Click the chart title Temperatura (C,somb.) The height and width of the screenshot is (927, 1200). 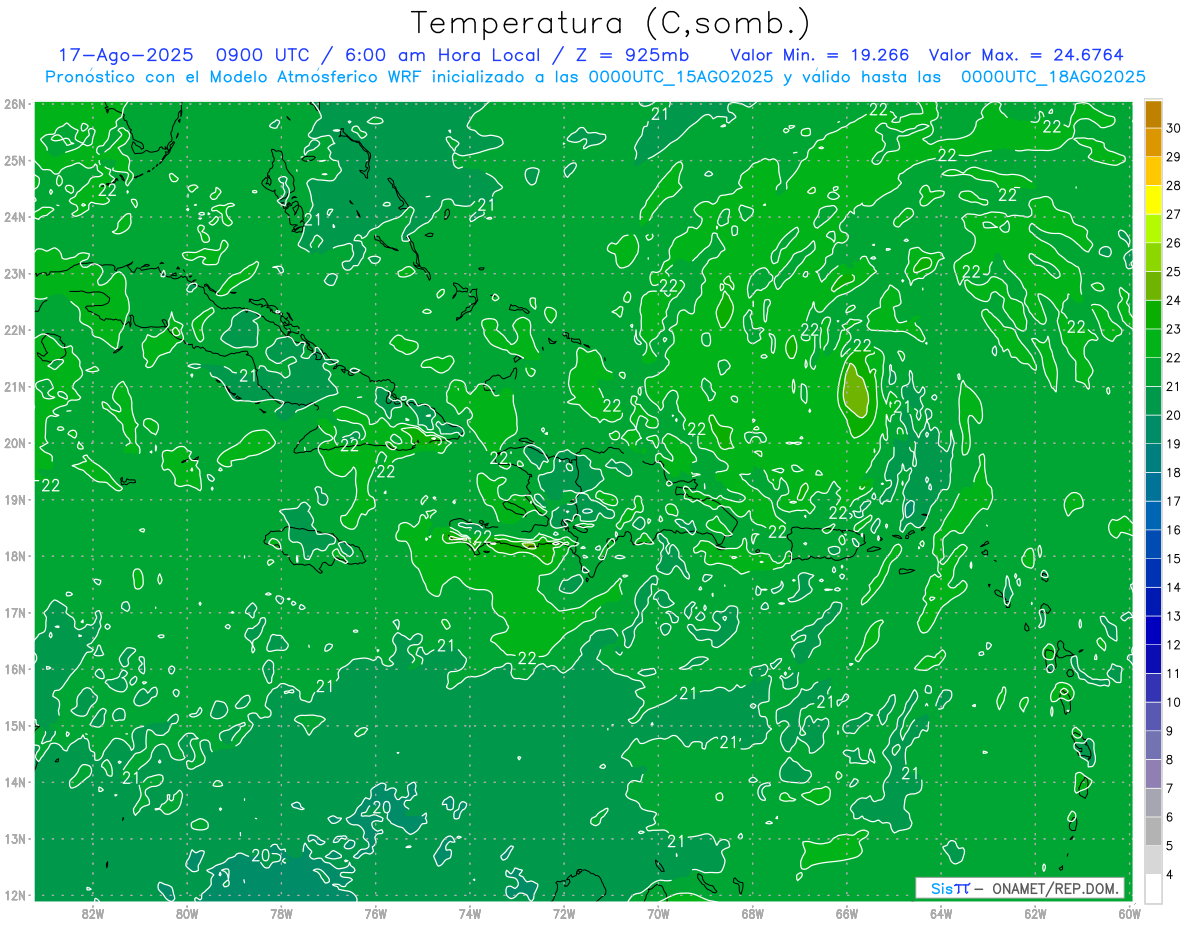[x=611, y=22]
